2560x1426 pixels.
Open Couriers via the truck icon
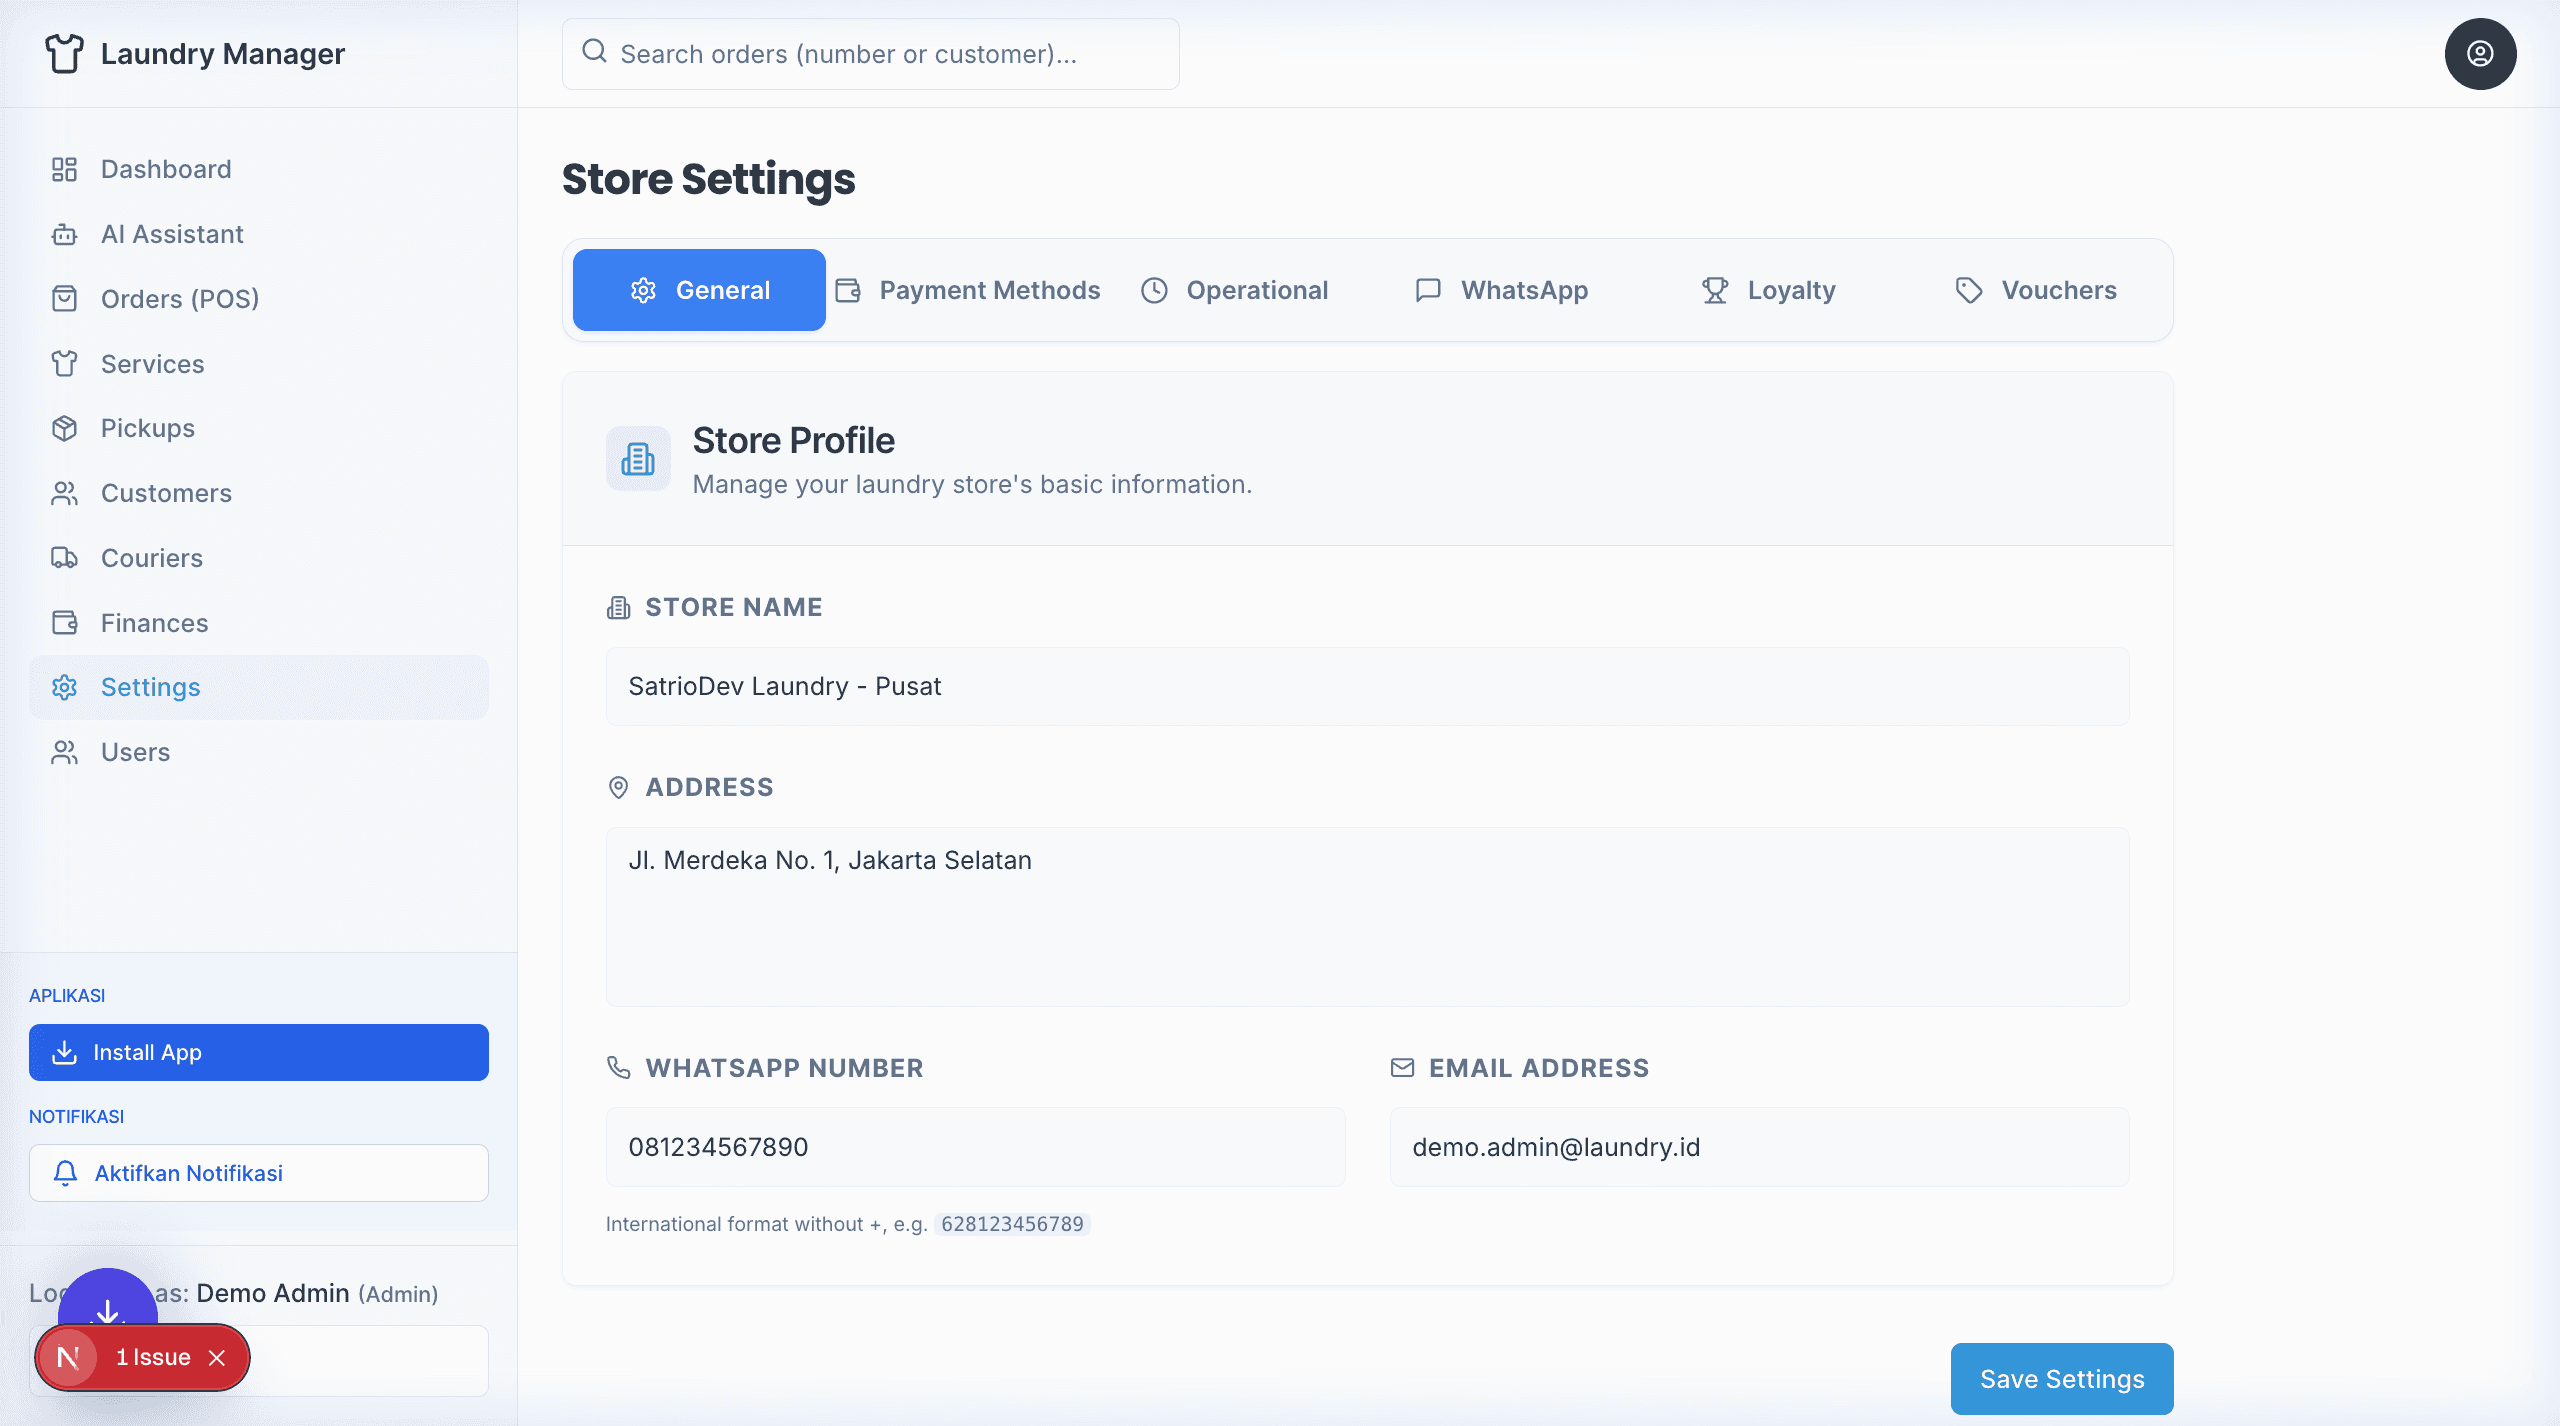pos(65,558)
